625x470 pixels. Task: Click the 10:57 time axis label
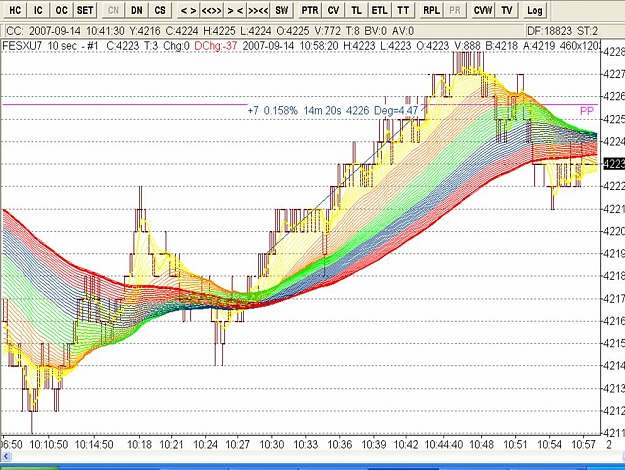584,444
